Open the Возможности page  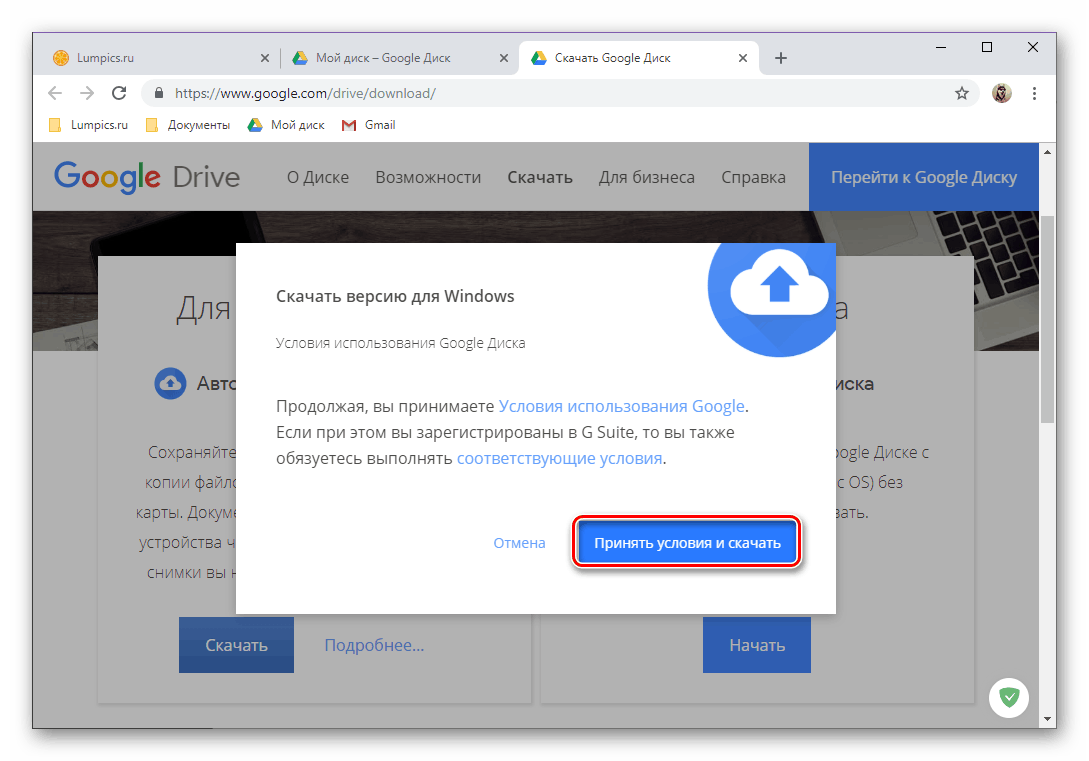point(428,177)
